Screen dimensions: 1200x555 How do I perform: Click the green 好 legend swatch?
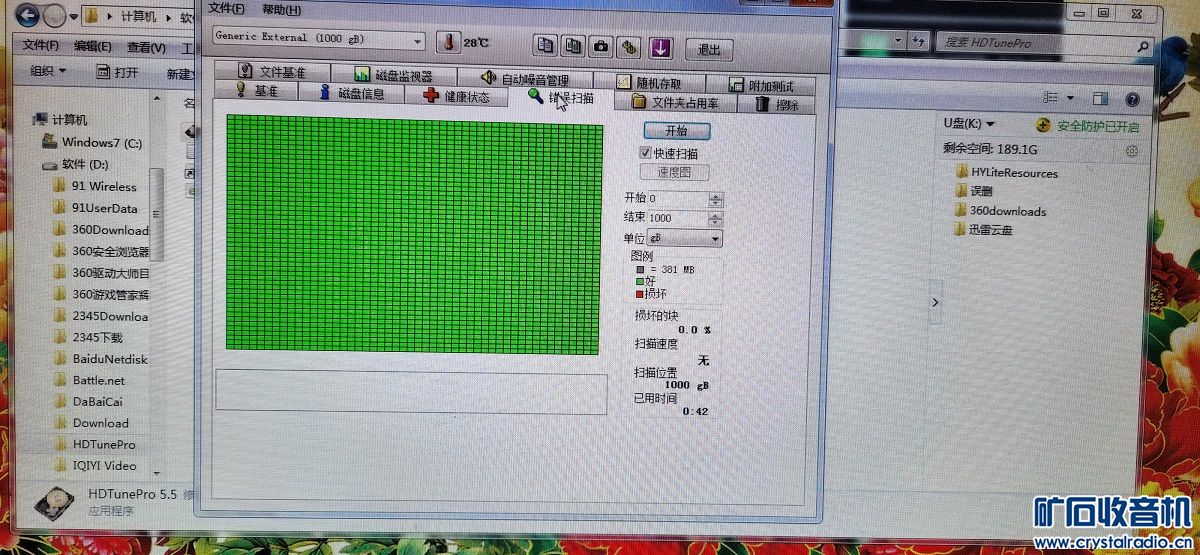pyautogui.click(x=640, y=283)
